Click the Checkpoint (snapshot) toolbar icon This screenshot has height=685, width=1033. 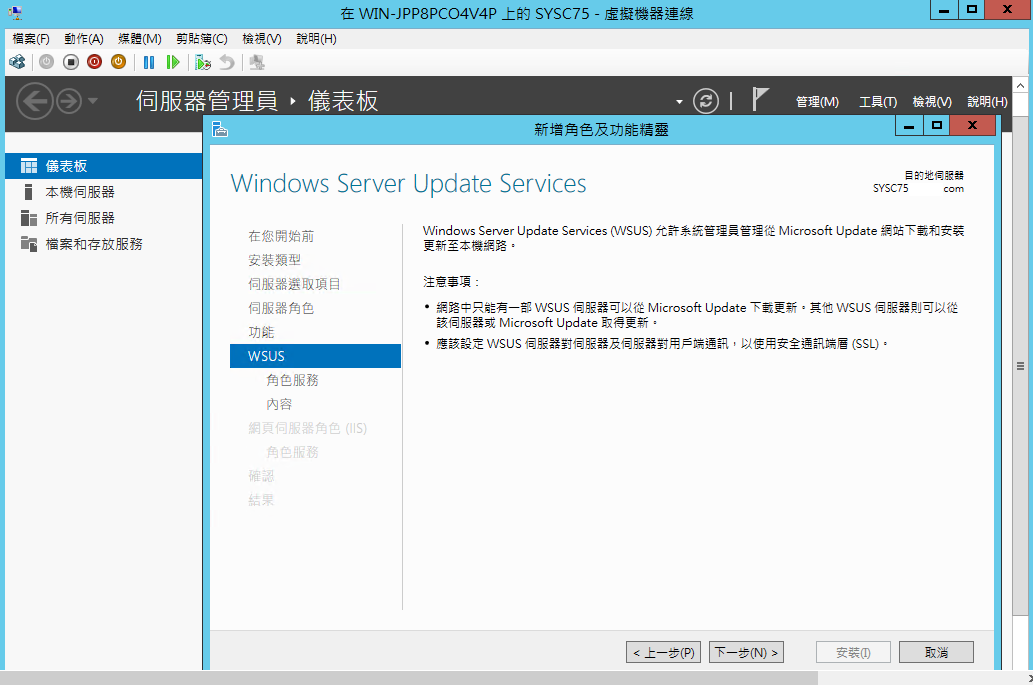203,63
